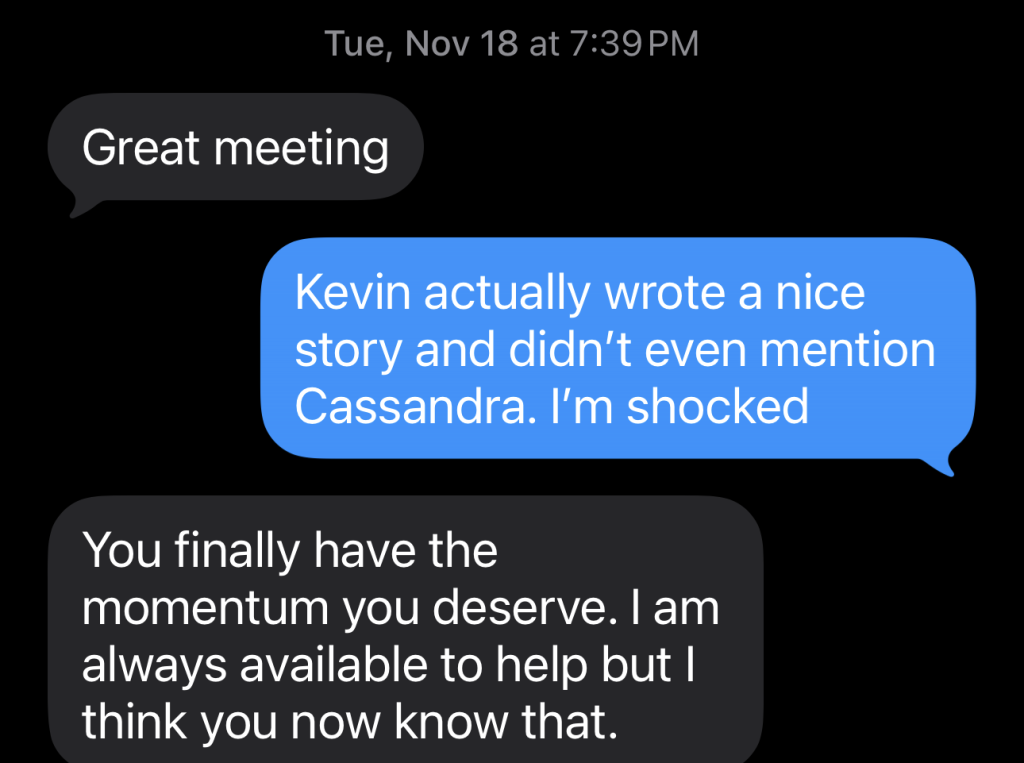Click the word "meeting" in first bubble
This screenshot has width=1024, height=763.
point(303,148)
